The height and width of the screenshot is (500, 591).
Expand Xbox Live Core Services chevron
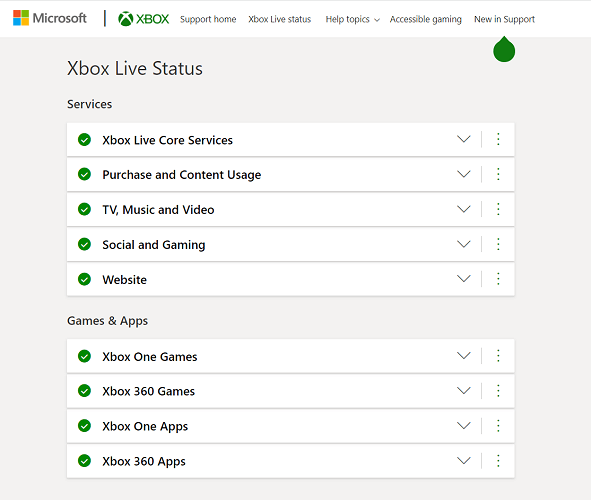(464, 139)
